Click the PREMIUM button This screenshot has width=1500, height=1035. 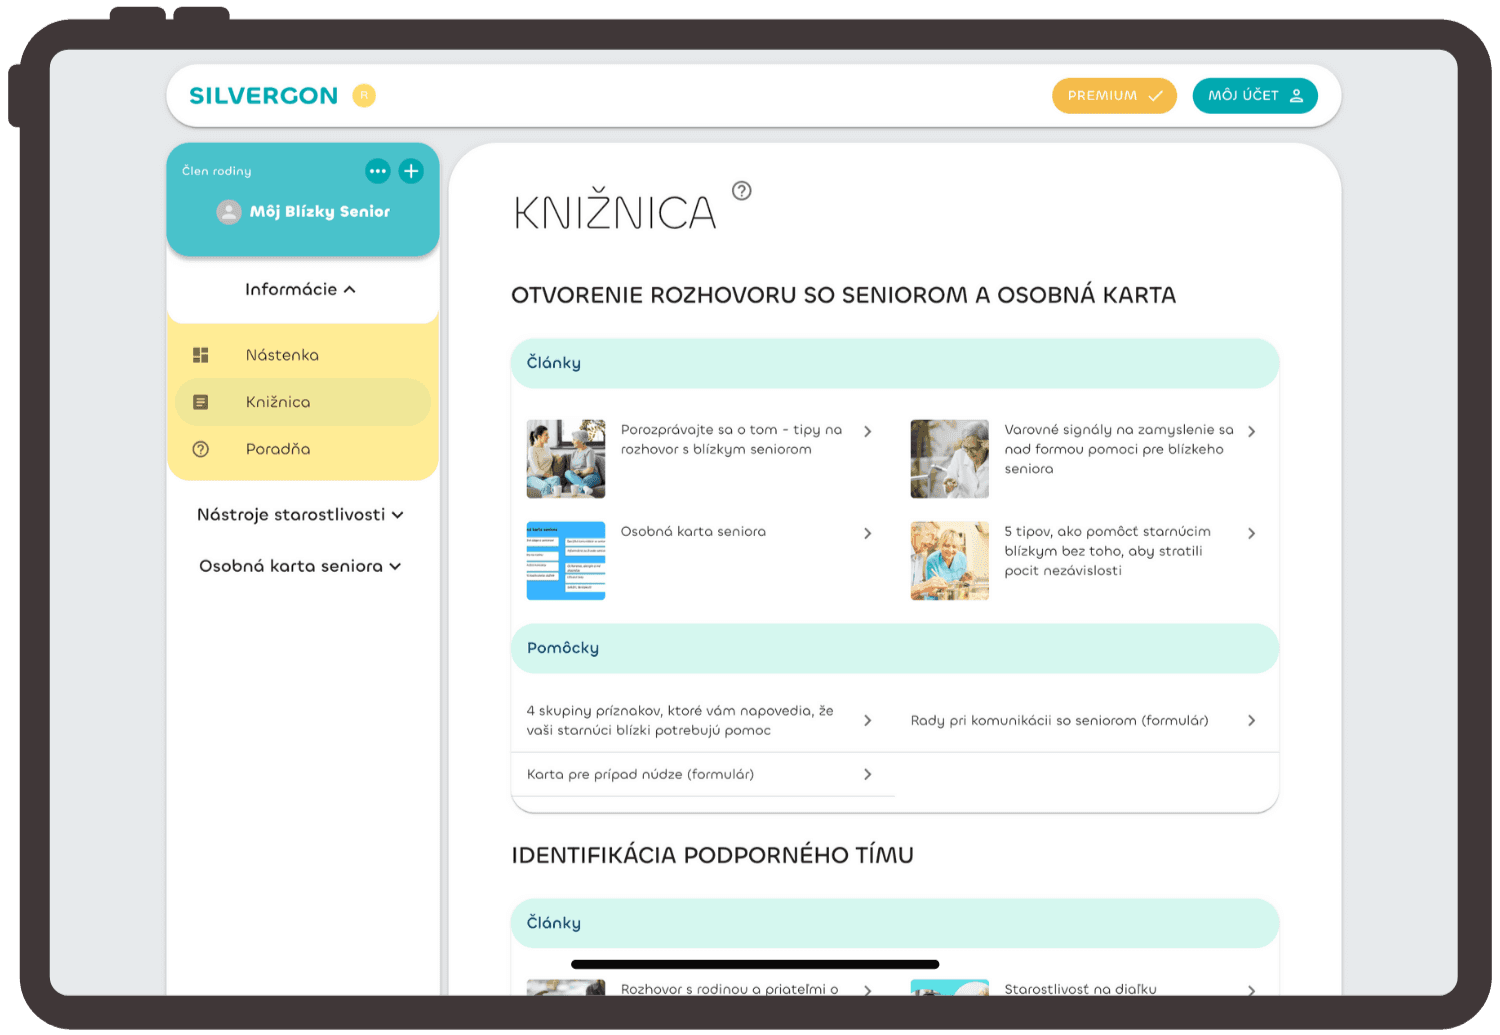coord(1113,95)
